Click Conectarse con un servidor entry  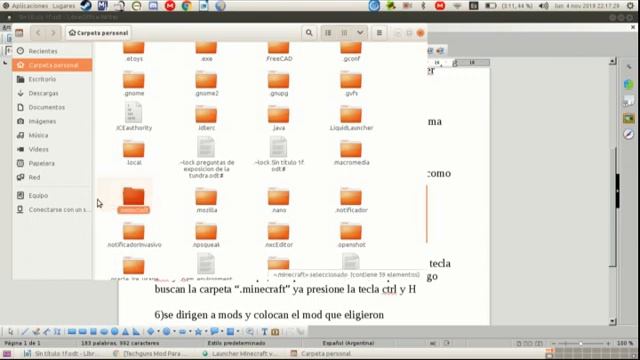52,209
